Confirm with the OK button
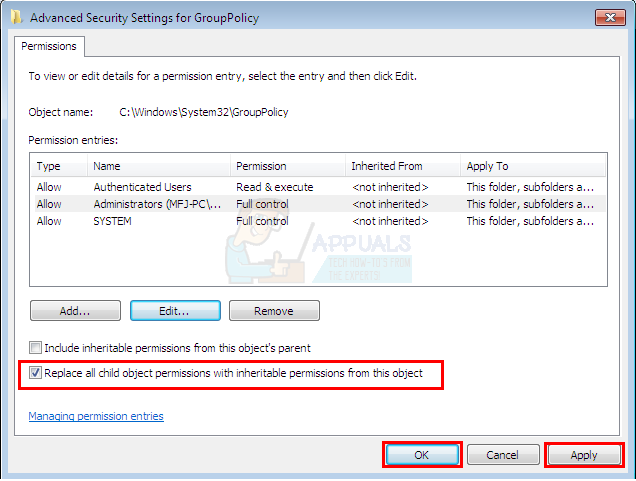Viewport: 636px width, 481px height. pyautogui.click(x=421, y=455)
